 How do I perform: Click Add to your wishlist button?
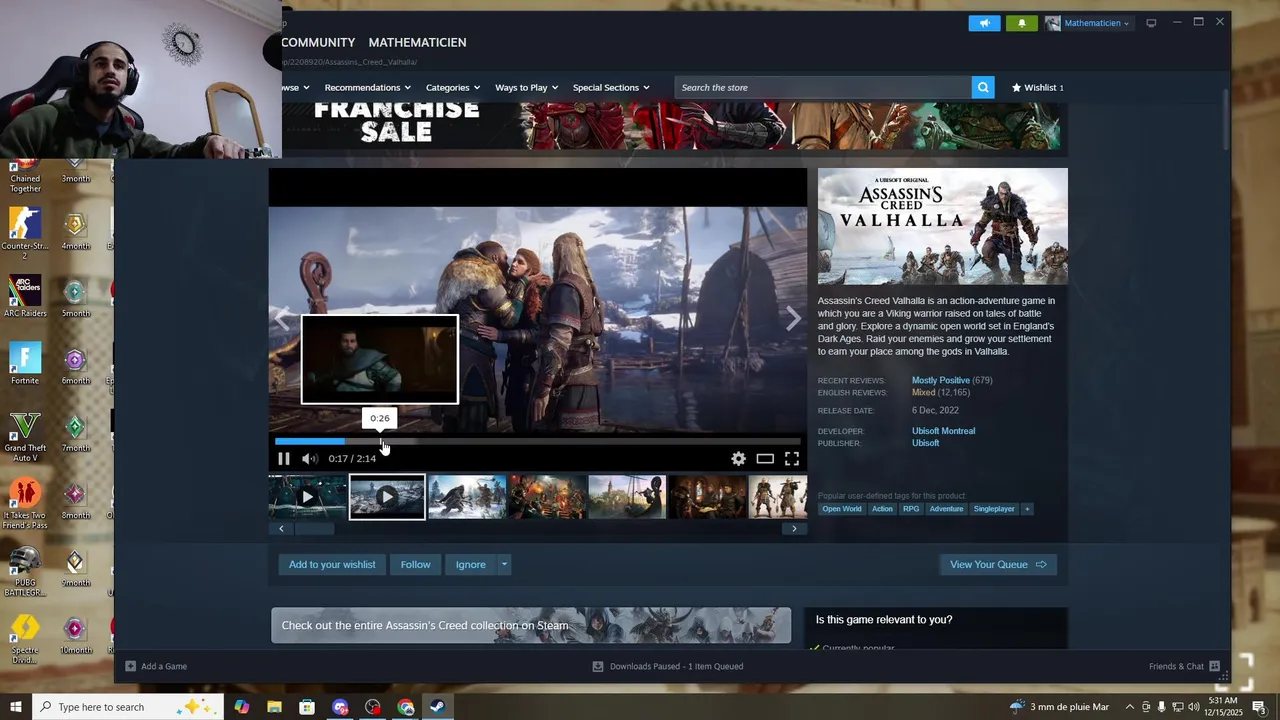coord(332,564)
